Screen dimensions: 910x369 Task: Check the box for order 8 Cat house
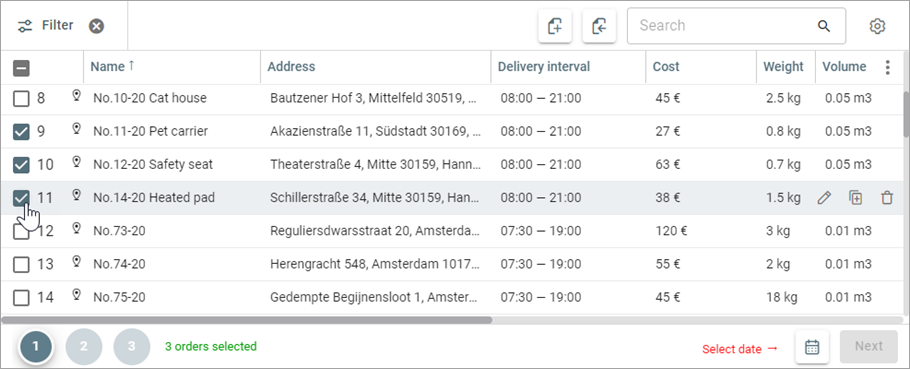(21, 99)
